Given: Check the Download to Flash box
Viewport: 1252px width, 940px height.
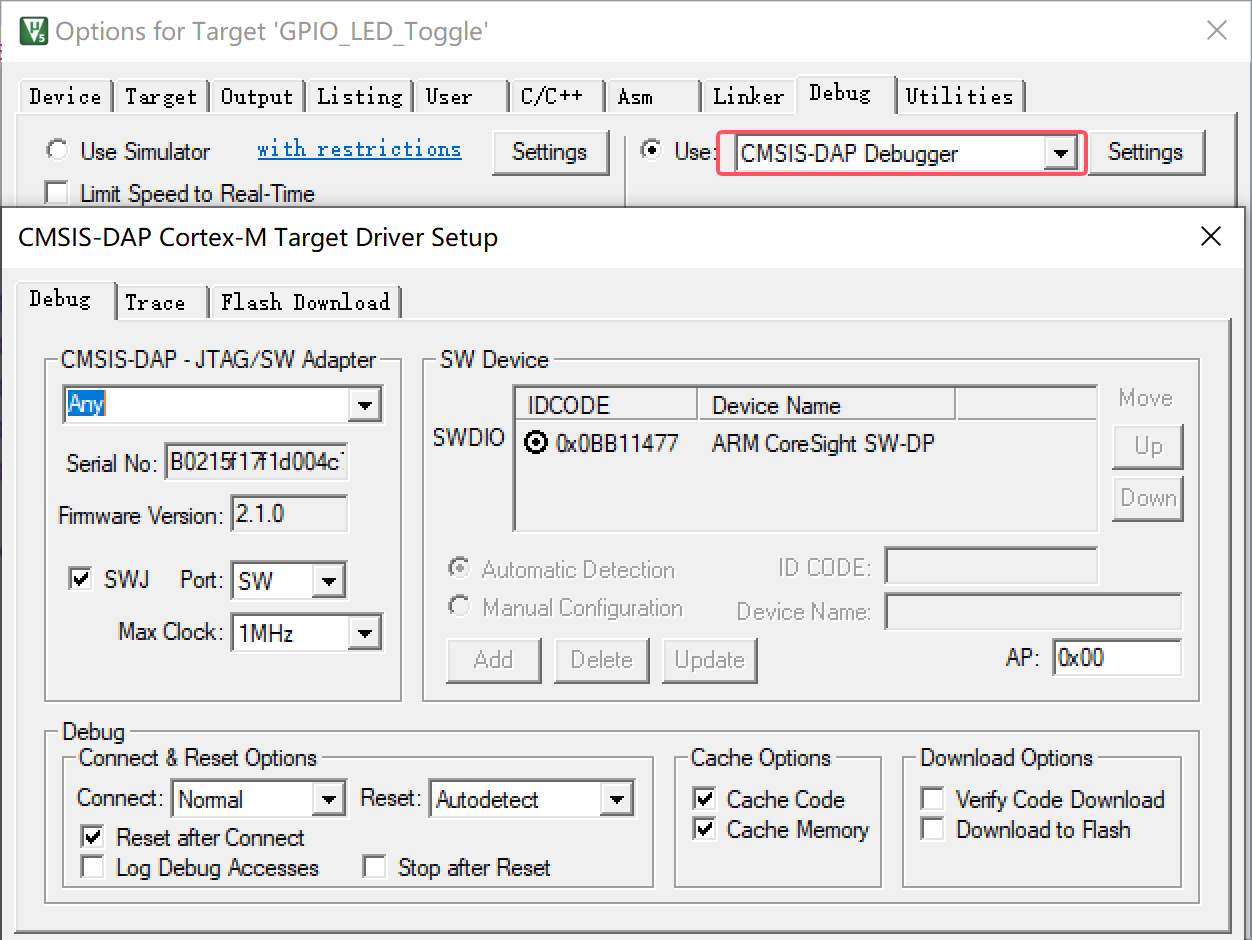Looking at the screenshot, I should (933, 829).
